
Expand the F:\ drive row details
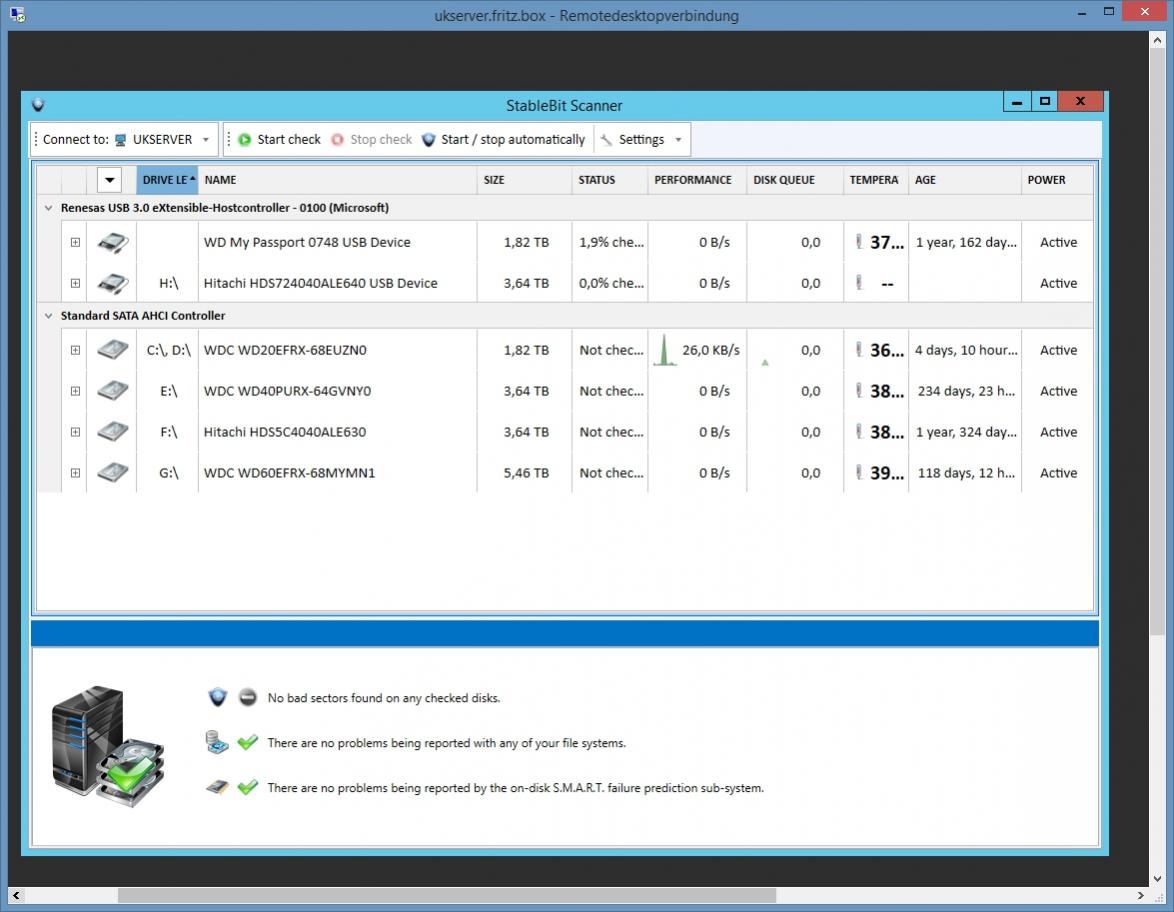point(75,432)
